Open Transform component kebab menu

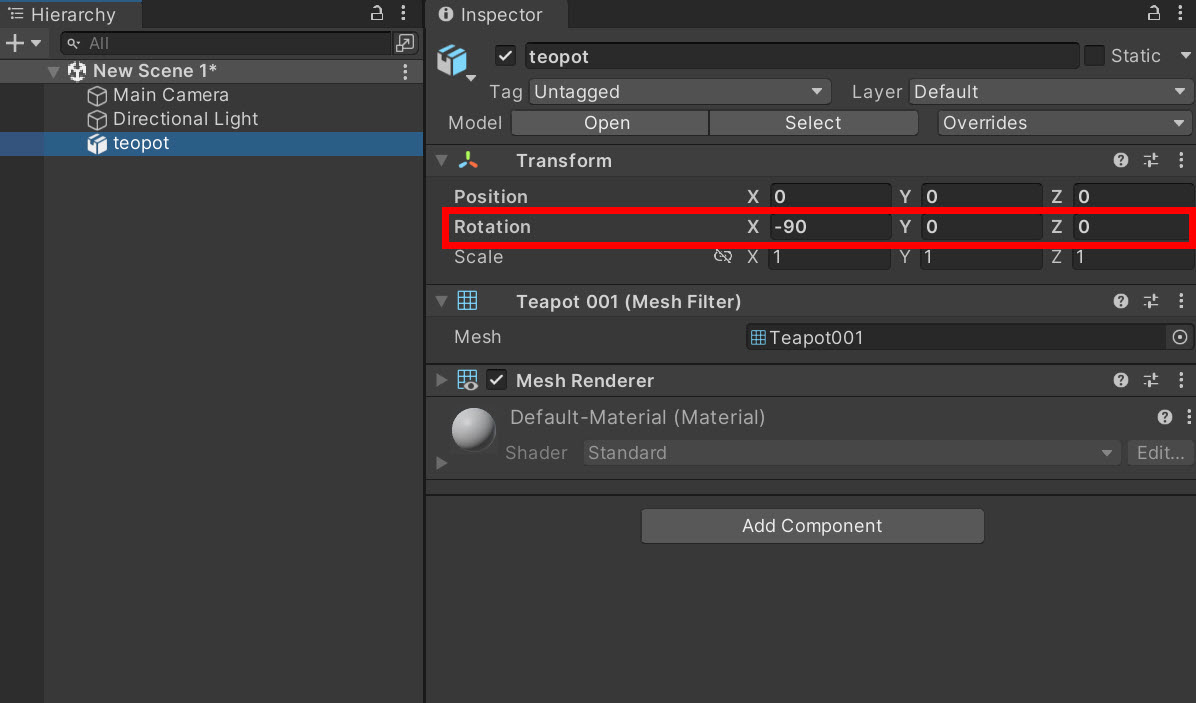(1181, 160)
